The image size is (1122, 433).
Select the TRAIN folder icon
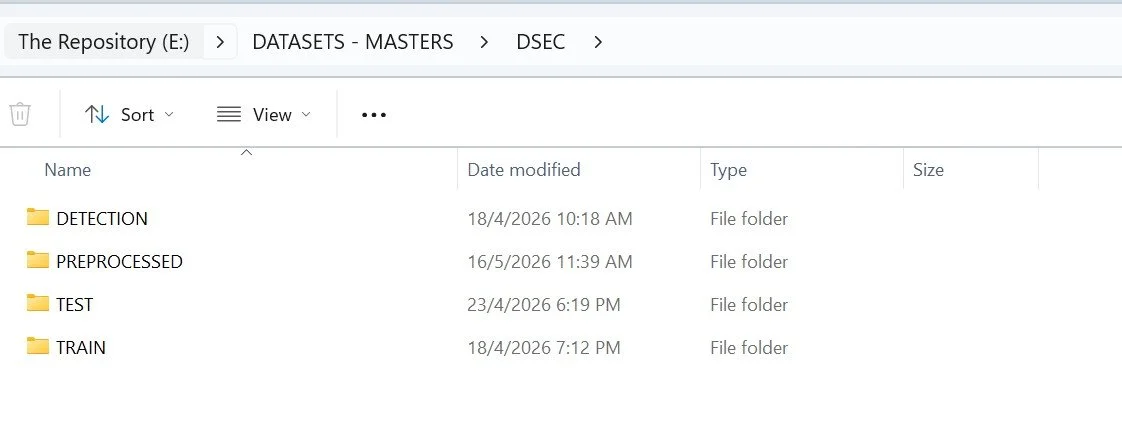38,346
